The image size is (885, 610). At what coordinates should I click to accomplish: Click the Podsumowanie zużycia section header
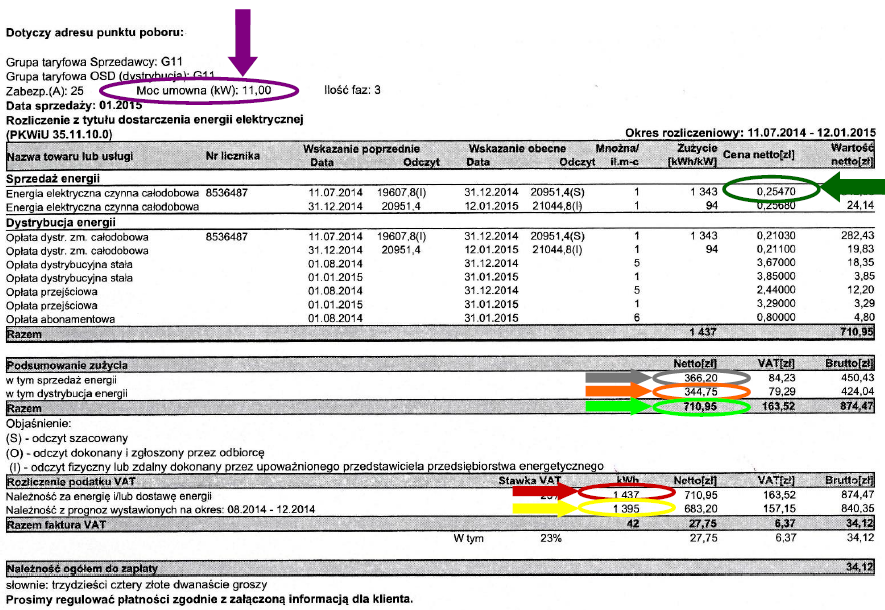[x=67, y=365]
